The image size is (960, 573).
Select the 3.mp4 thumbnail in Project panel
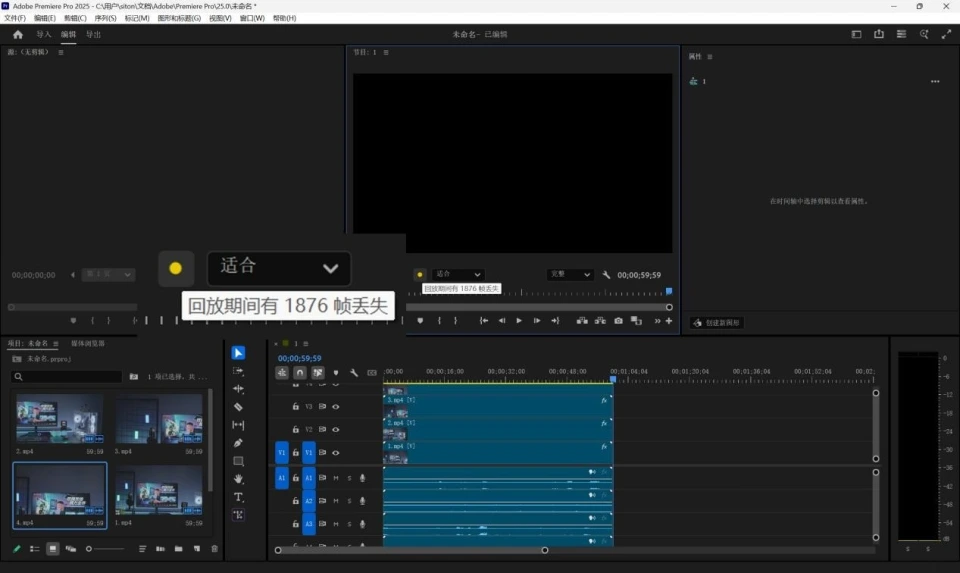(x=158, y=418)
